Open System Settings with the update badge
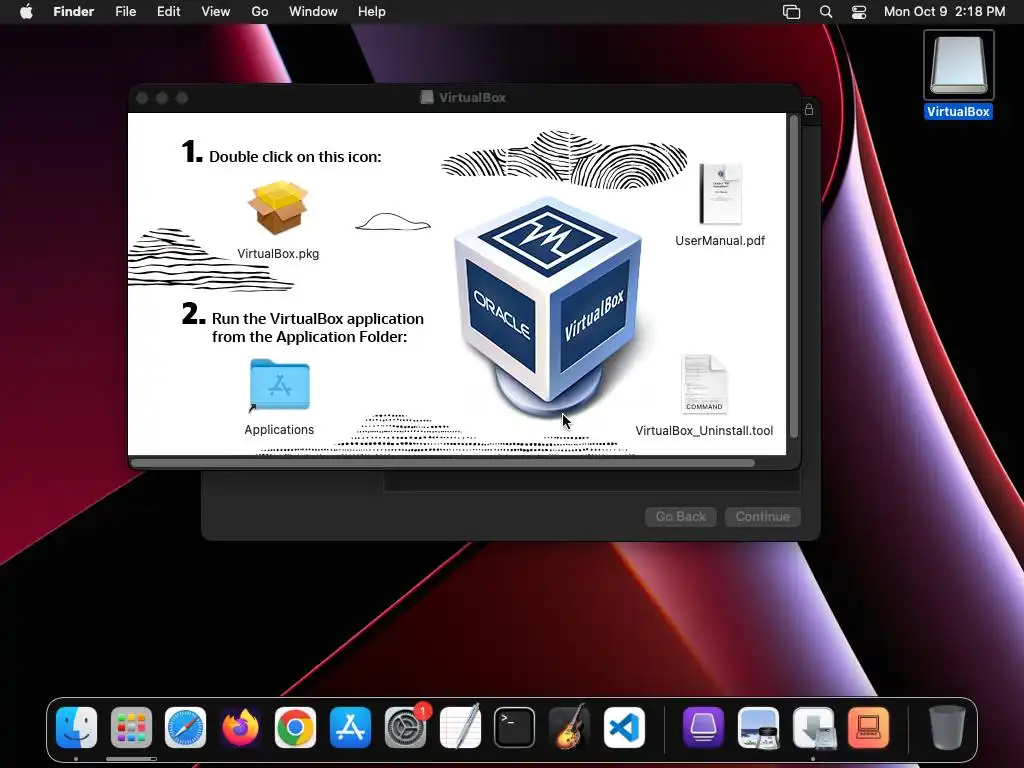Viewport: 1024px width, 768px height. (406, 728)
